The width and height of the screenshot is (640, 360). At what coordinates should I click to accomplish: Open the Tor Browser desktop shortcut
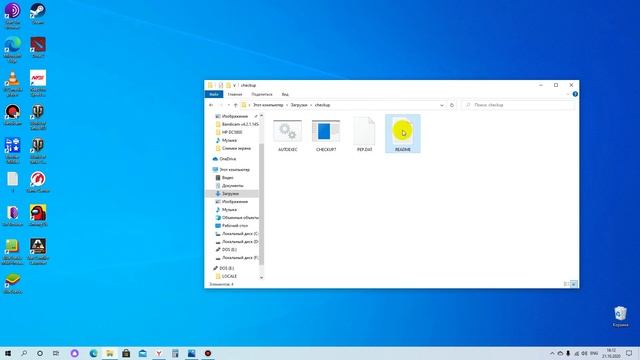13,15
